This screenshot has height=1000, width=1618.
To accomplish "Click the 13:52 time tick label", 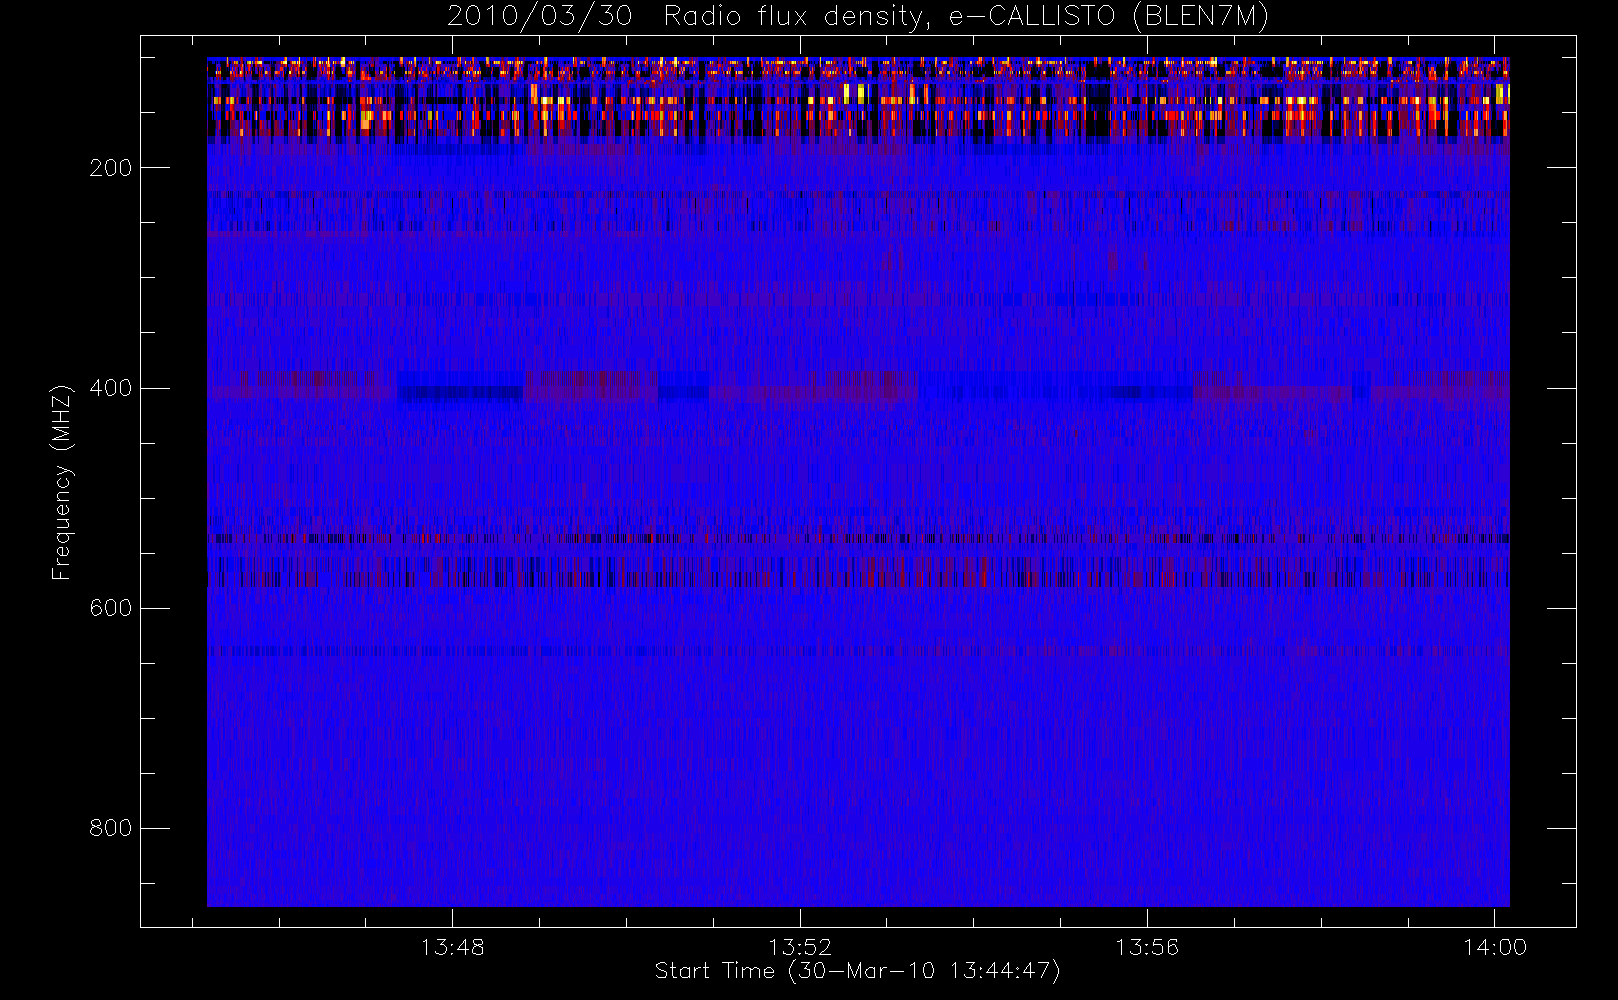I will pos(800,947).
